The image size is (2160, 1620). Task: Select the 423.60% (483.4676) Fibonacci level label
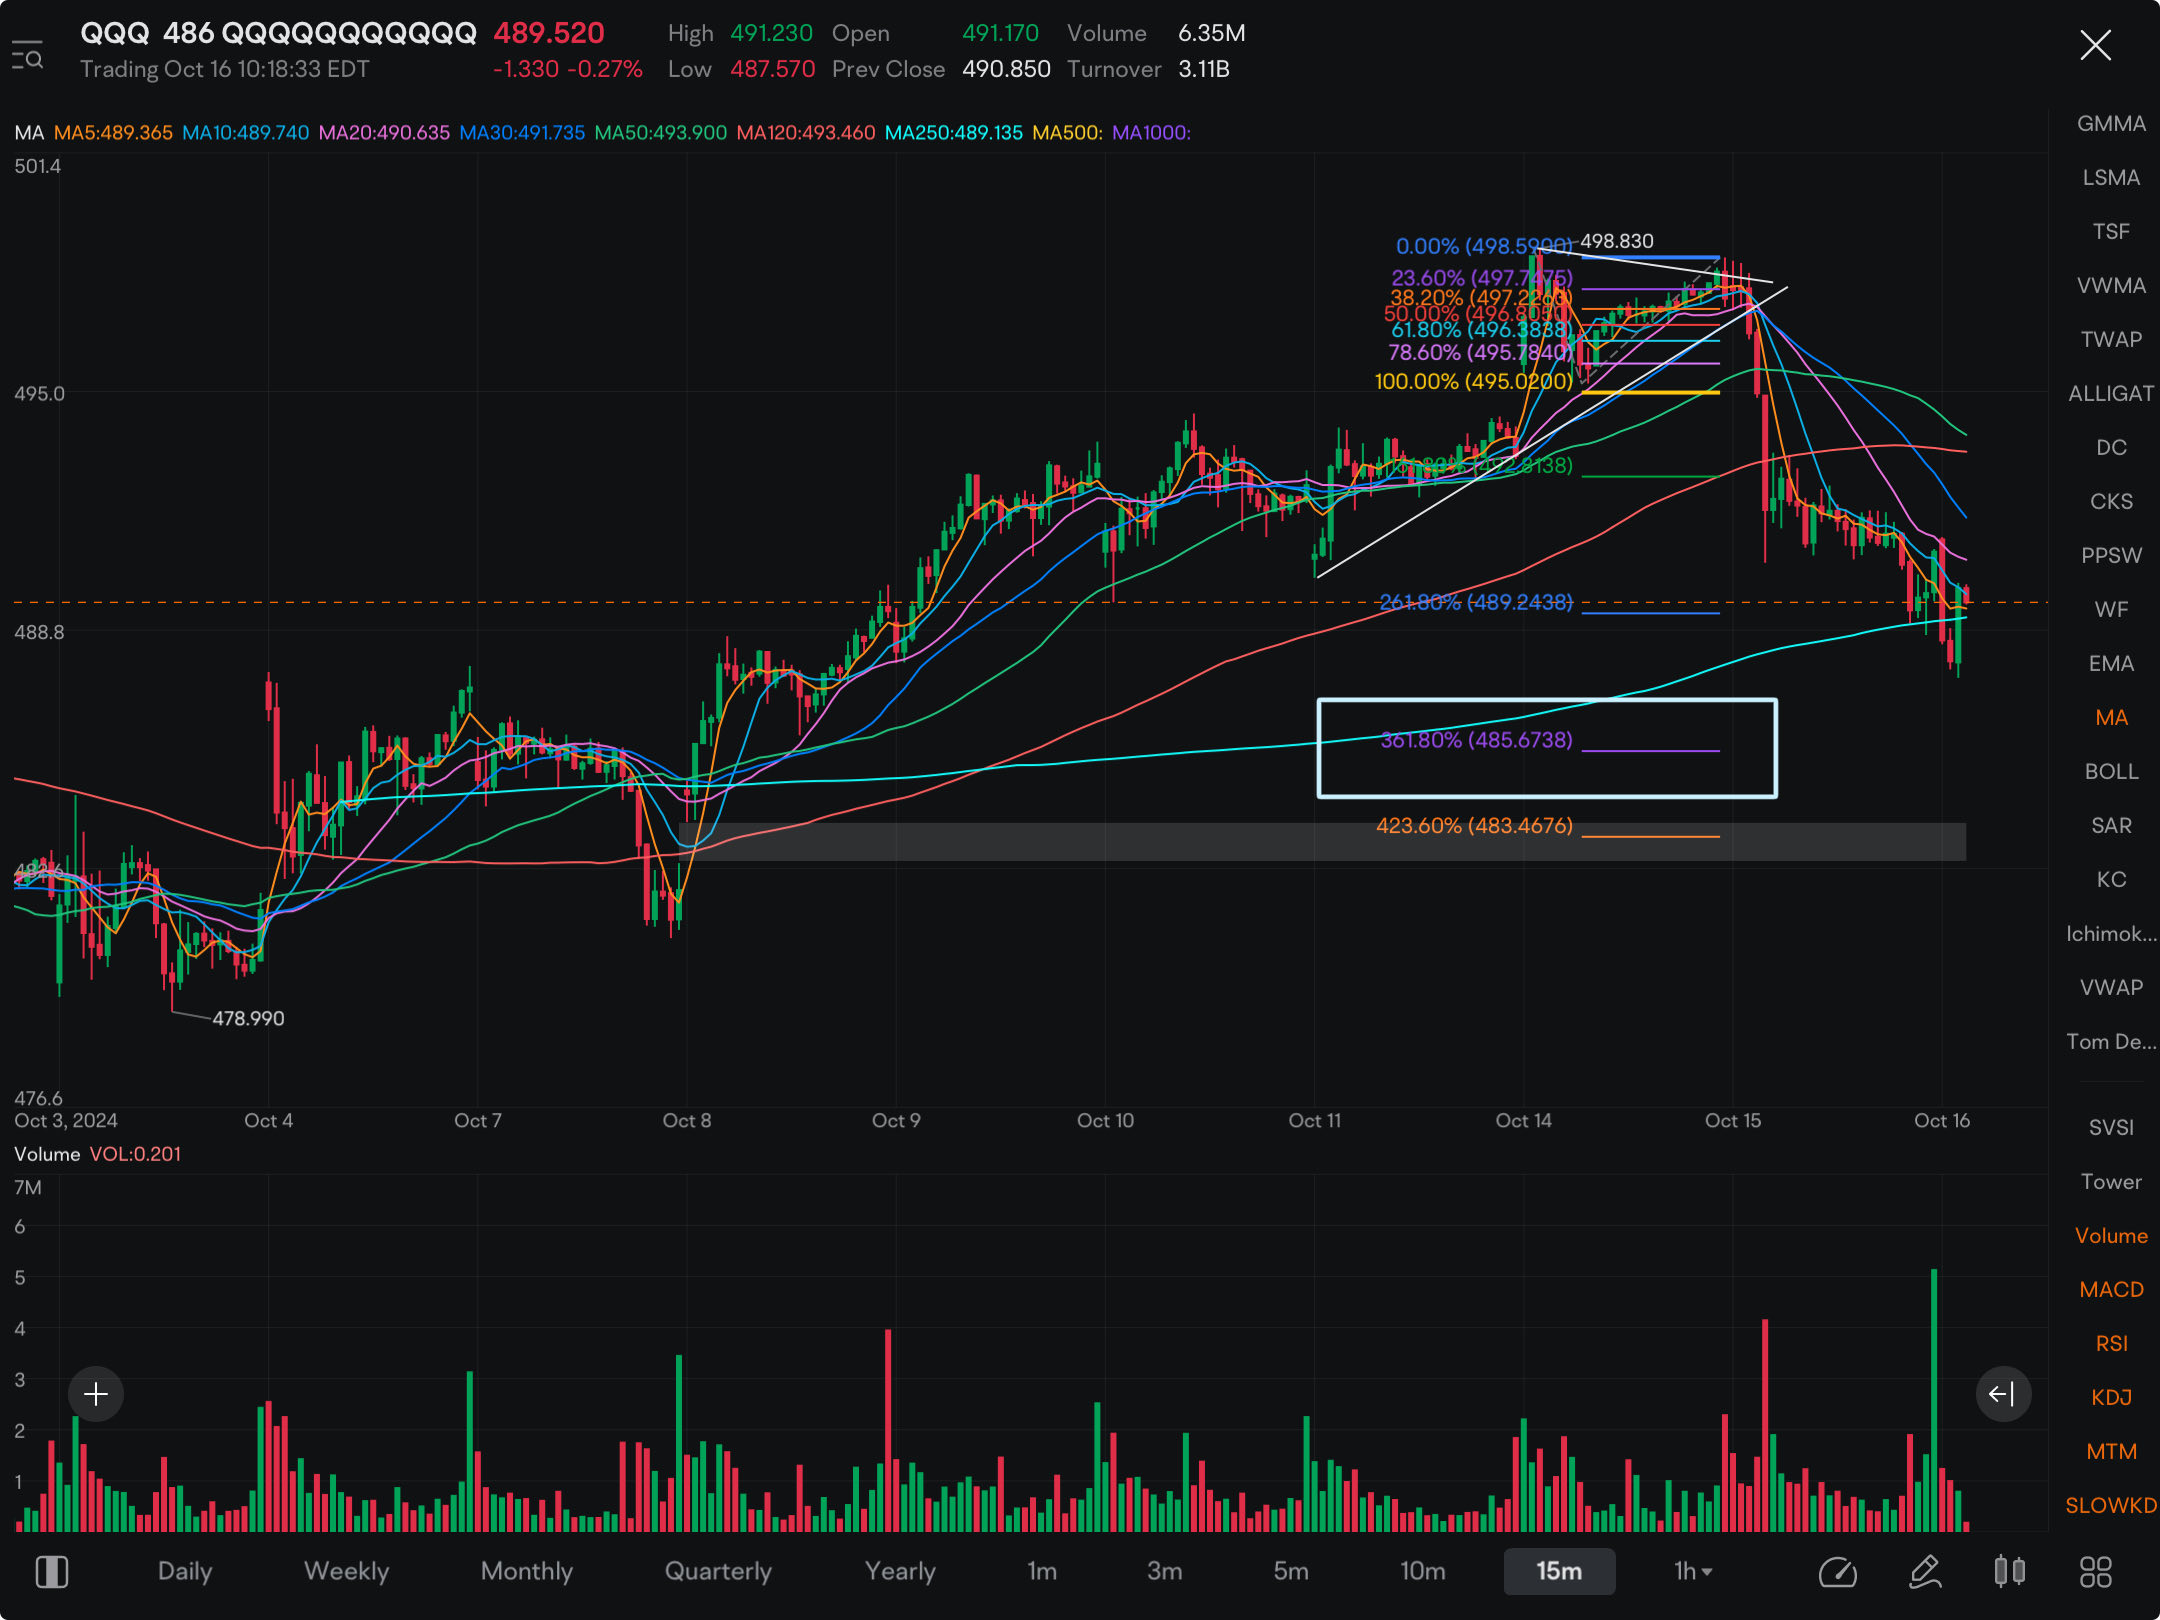coord(1474,826)
